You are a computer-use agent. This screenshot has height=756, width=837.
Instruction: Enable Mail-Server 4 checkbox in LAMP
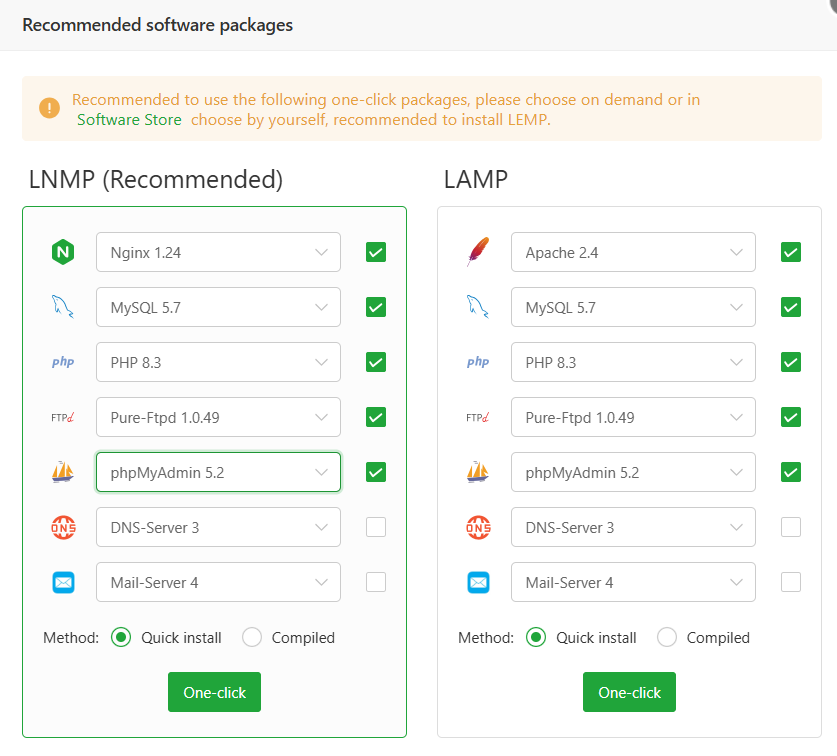(791, 582)
